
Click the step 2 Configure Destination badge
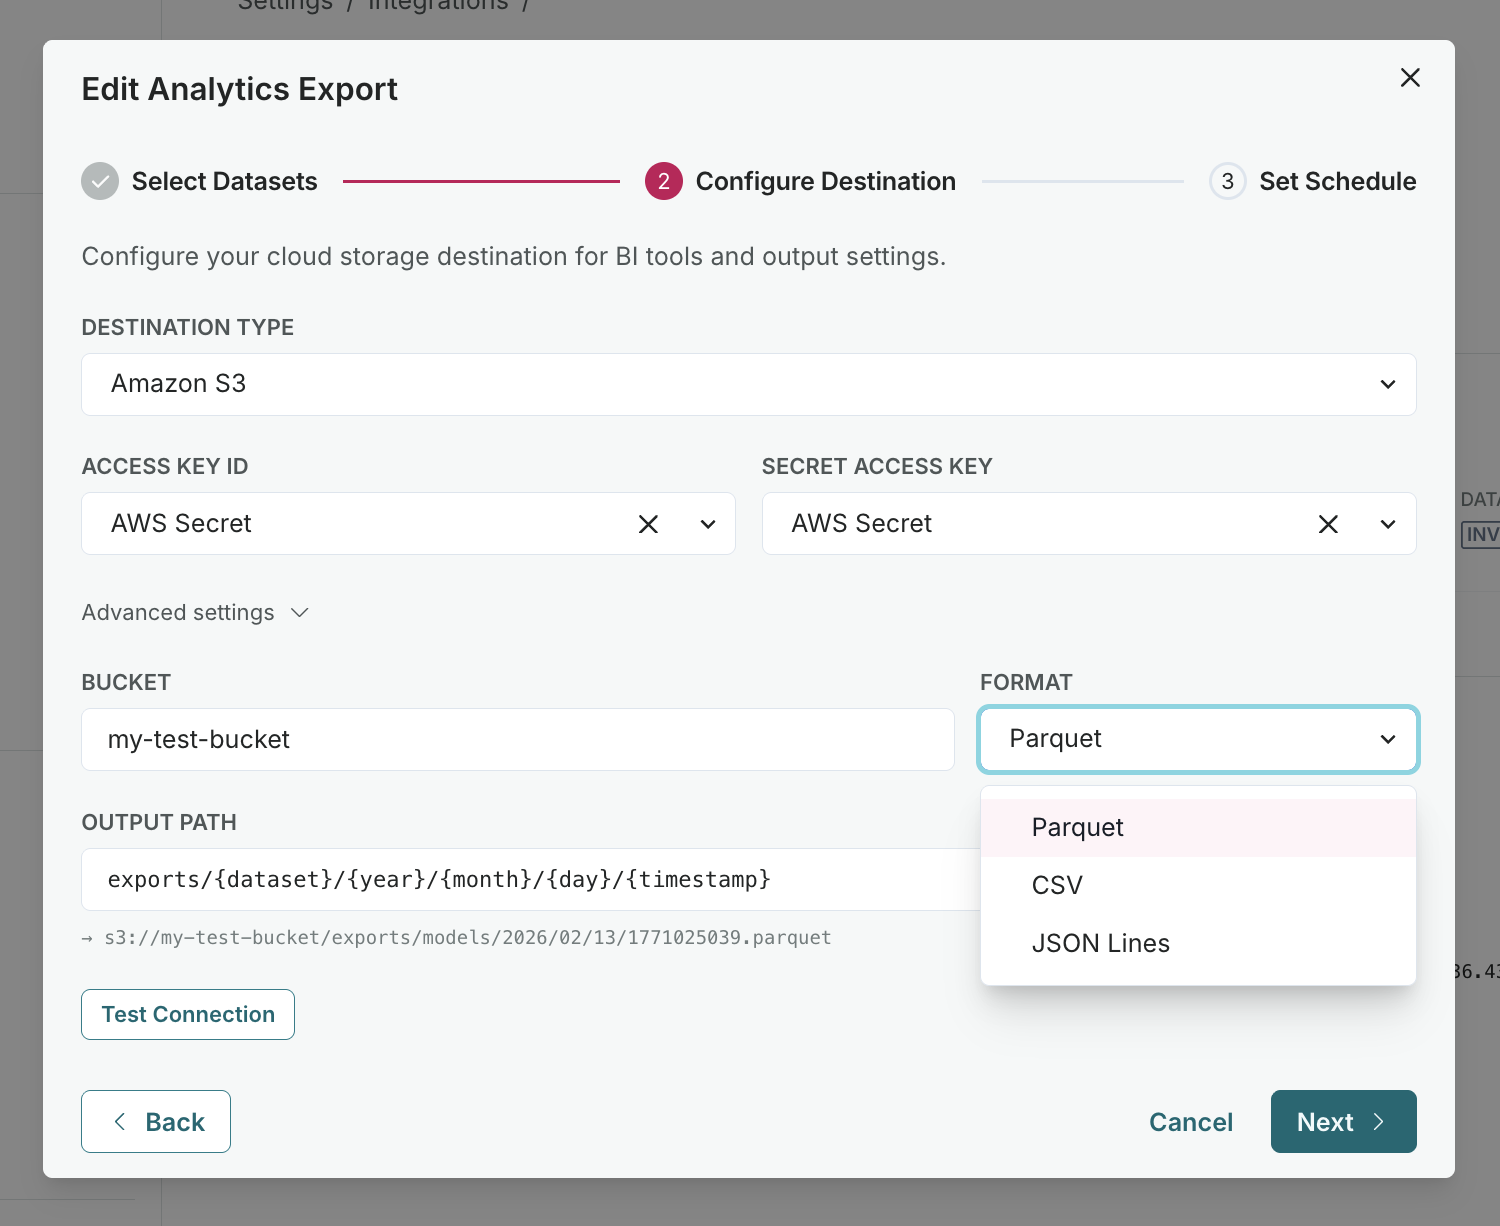click(x=663, y=181)
